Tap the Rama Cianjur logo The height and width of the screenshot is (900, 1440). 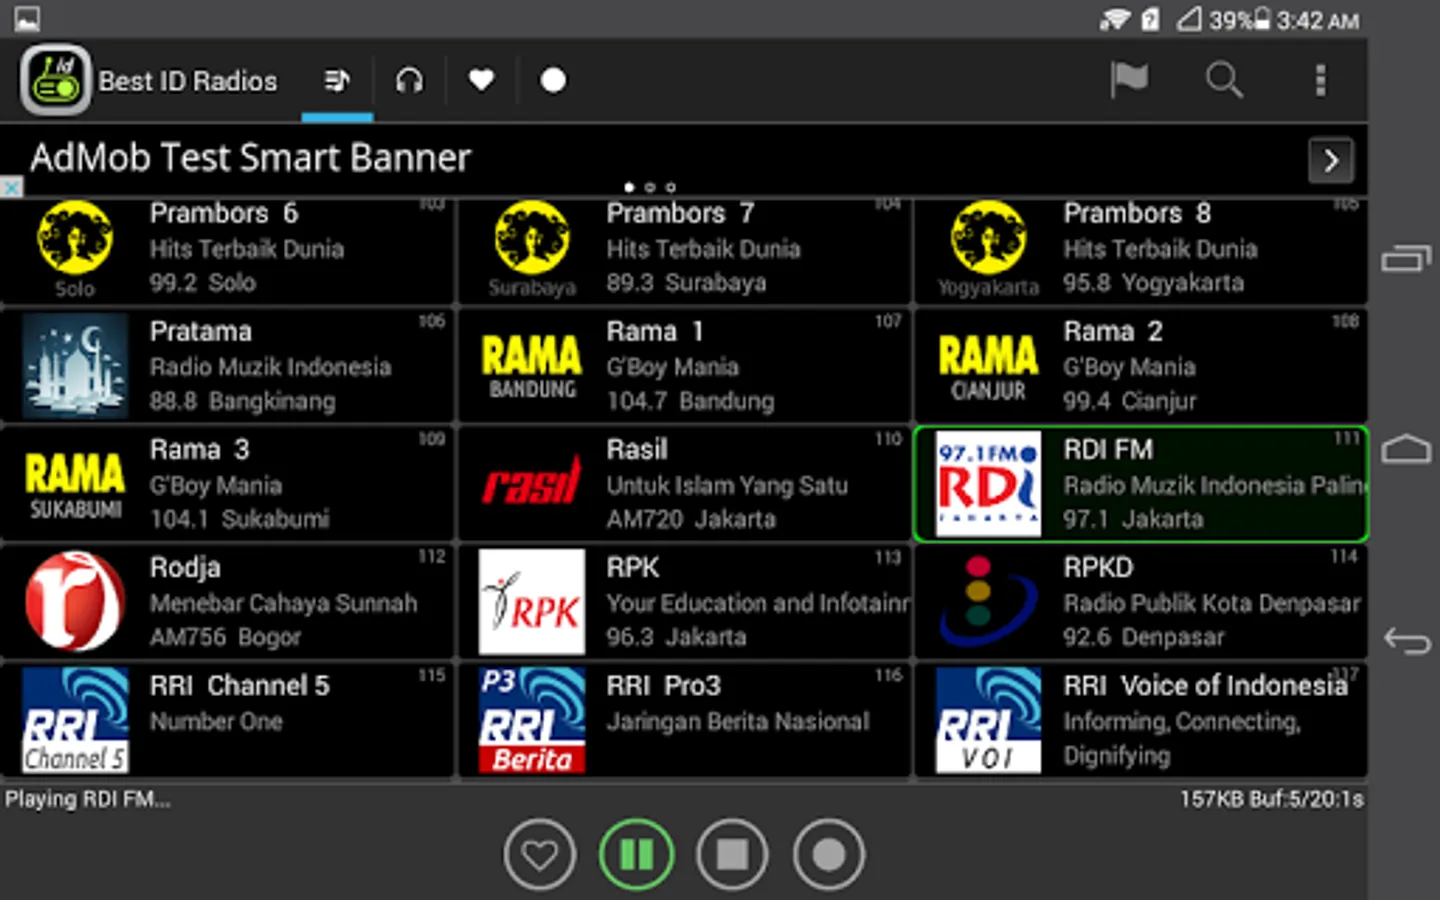point(988,365)
